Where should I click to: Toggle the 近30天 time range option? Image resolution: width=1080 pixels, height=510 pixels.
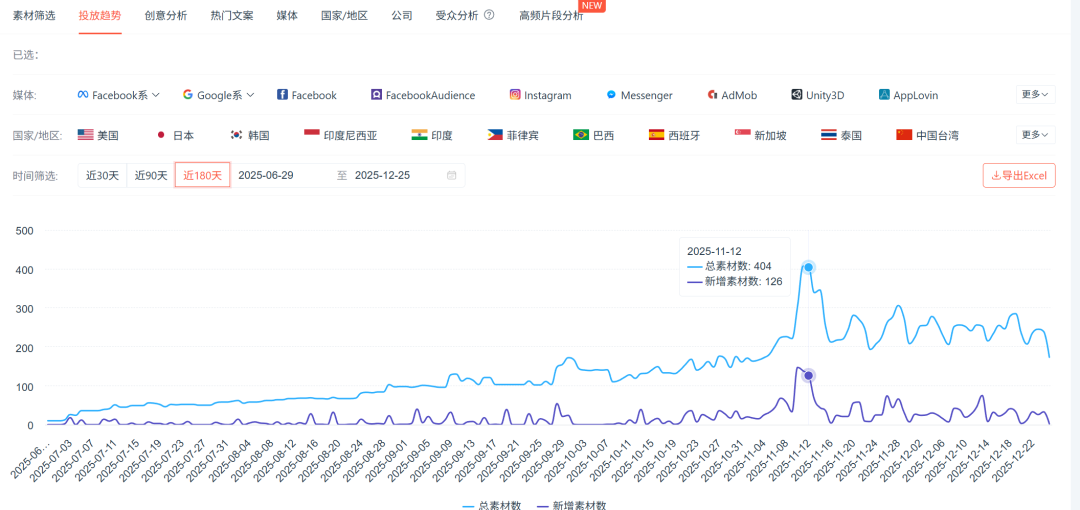[102, 175]
